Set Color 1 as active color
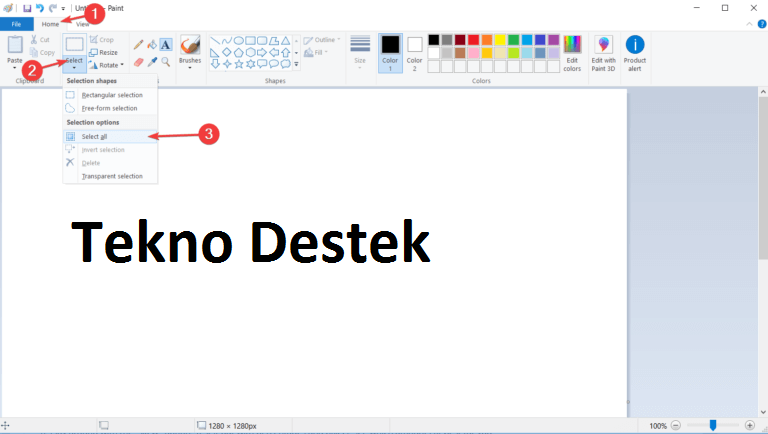Image resolution: width=768 pixels, height=434 pixels. coord(390,52)
